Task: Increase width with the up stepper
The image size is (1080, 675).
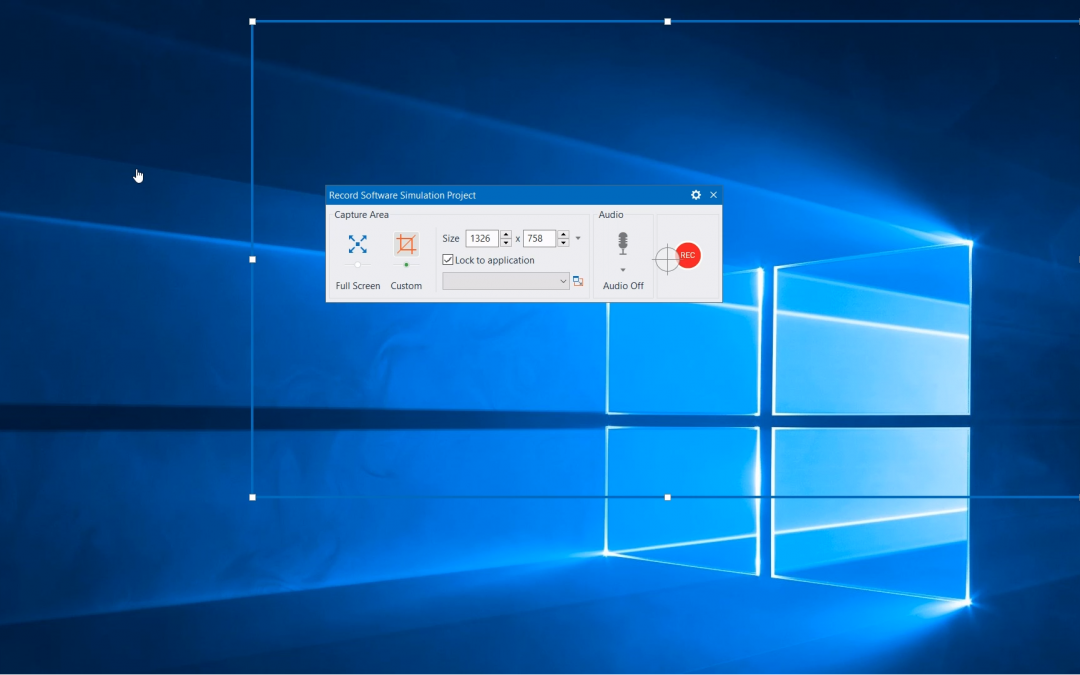Action: [x=506, y=234]
